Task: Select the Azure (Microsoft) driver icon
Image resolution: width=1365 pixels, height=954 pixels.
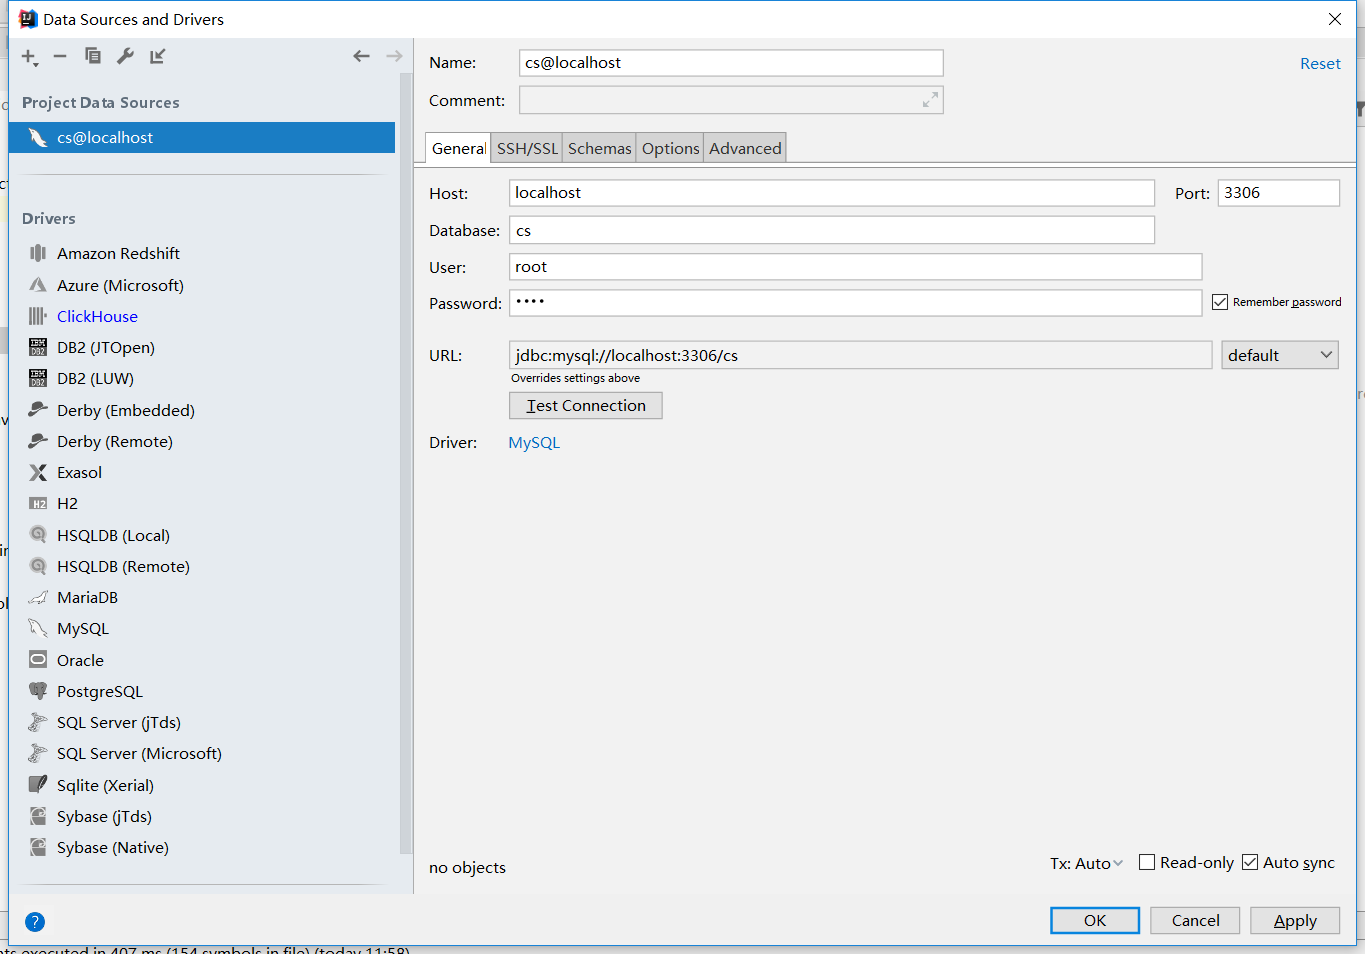Action: pyautogui.click(x=38, y=285)
